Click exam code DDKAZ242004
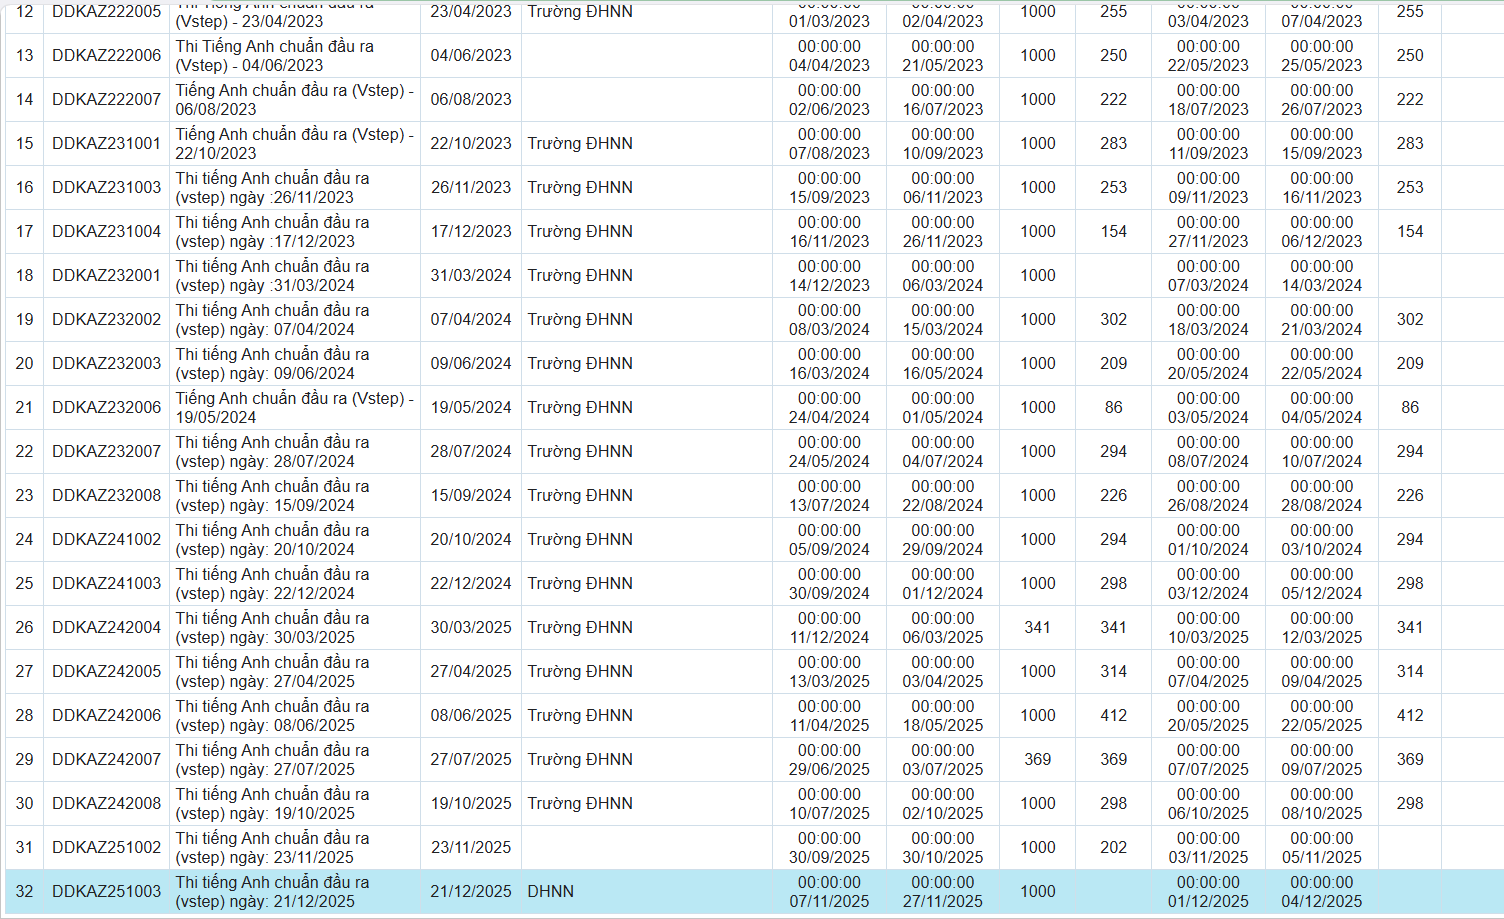This screenshot has height=919, width=1504. [106, 627]
